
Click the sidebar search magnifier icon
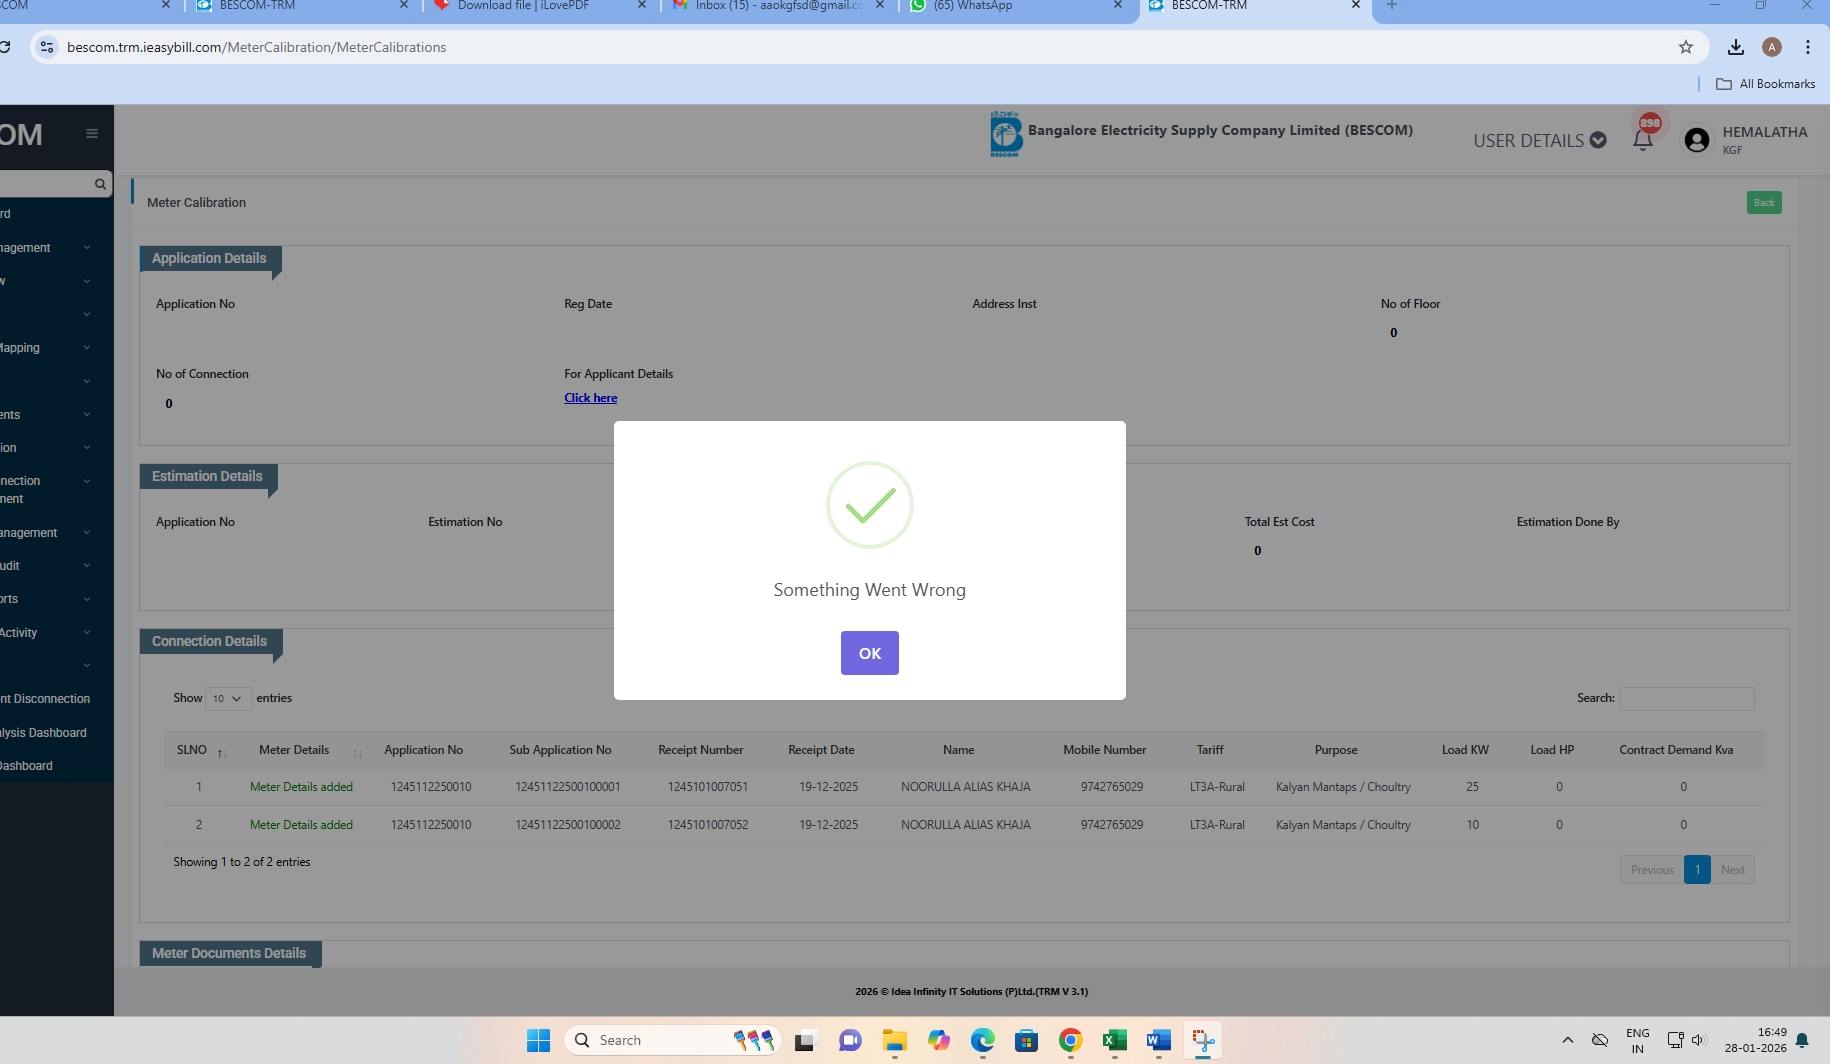coord(100,184)
